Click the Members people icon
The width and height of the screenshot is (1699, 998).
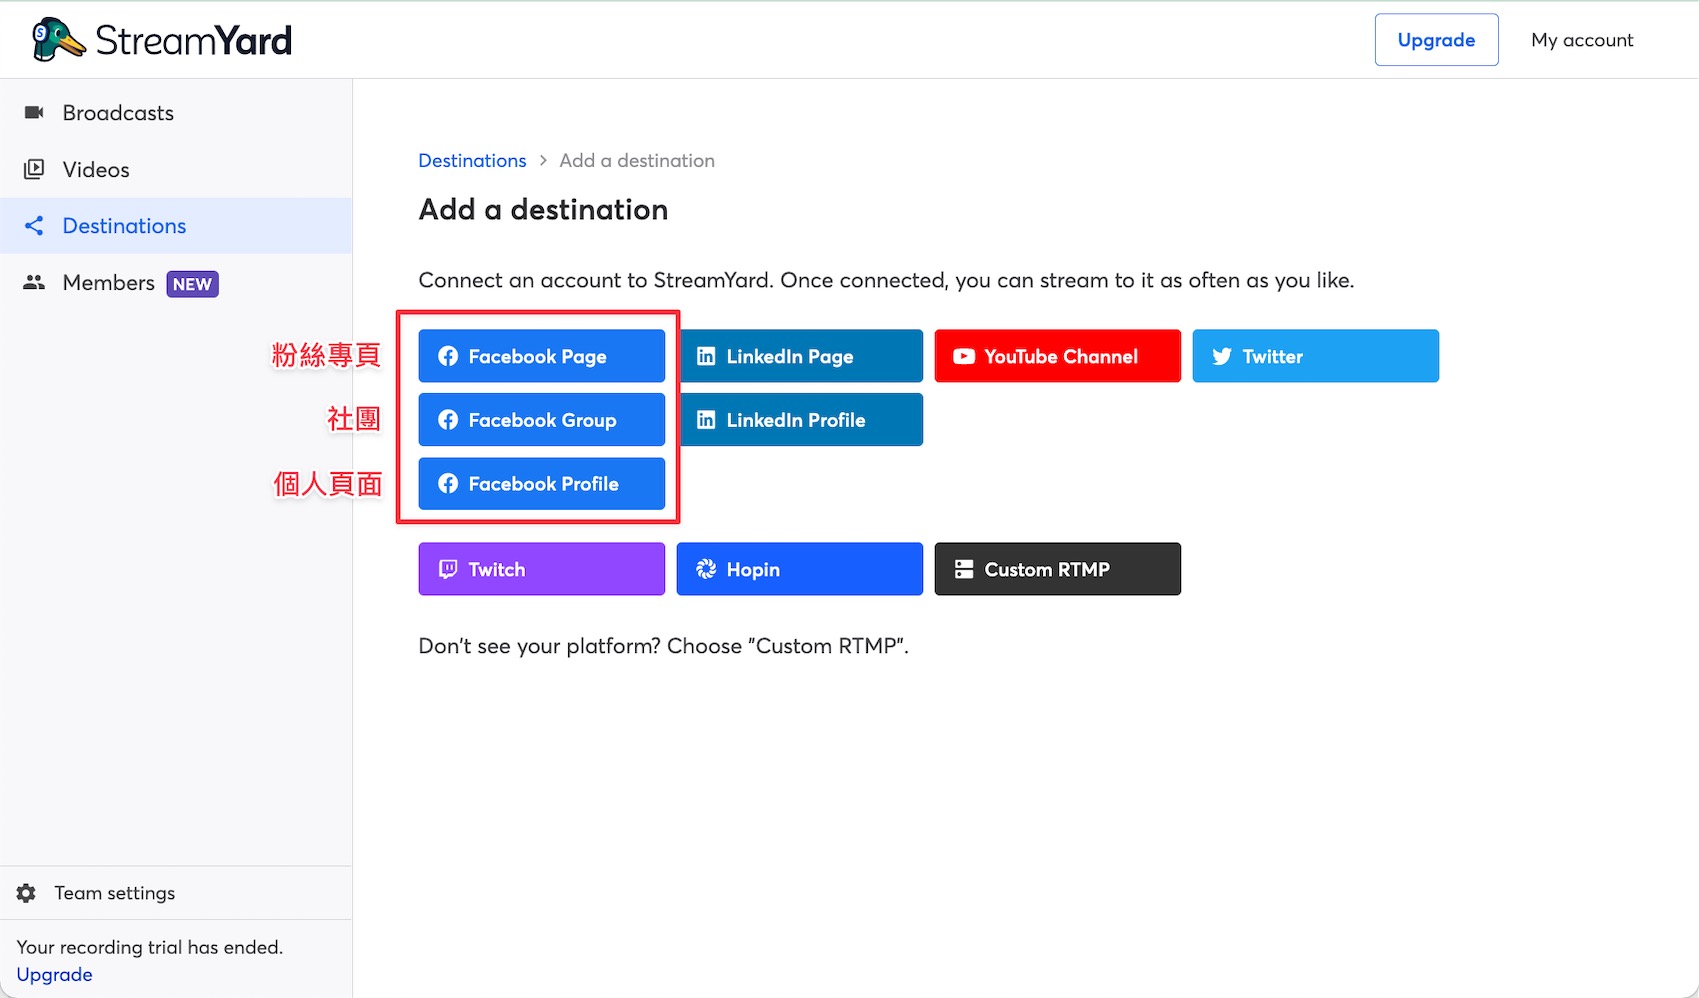[34, 283]
